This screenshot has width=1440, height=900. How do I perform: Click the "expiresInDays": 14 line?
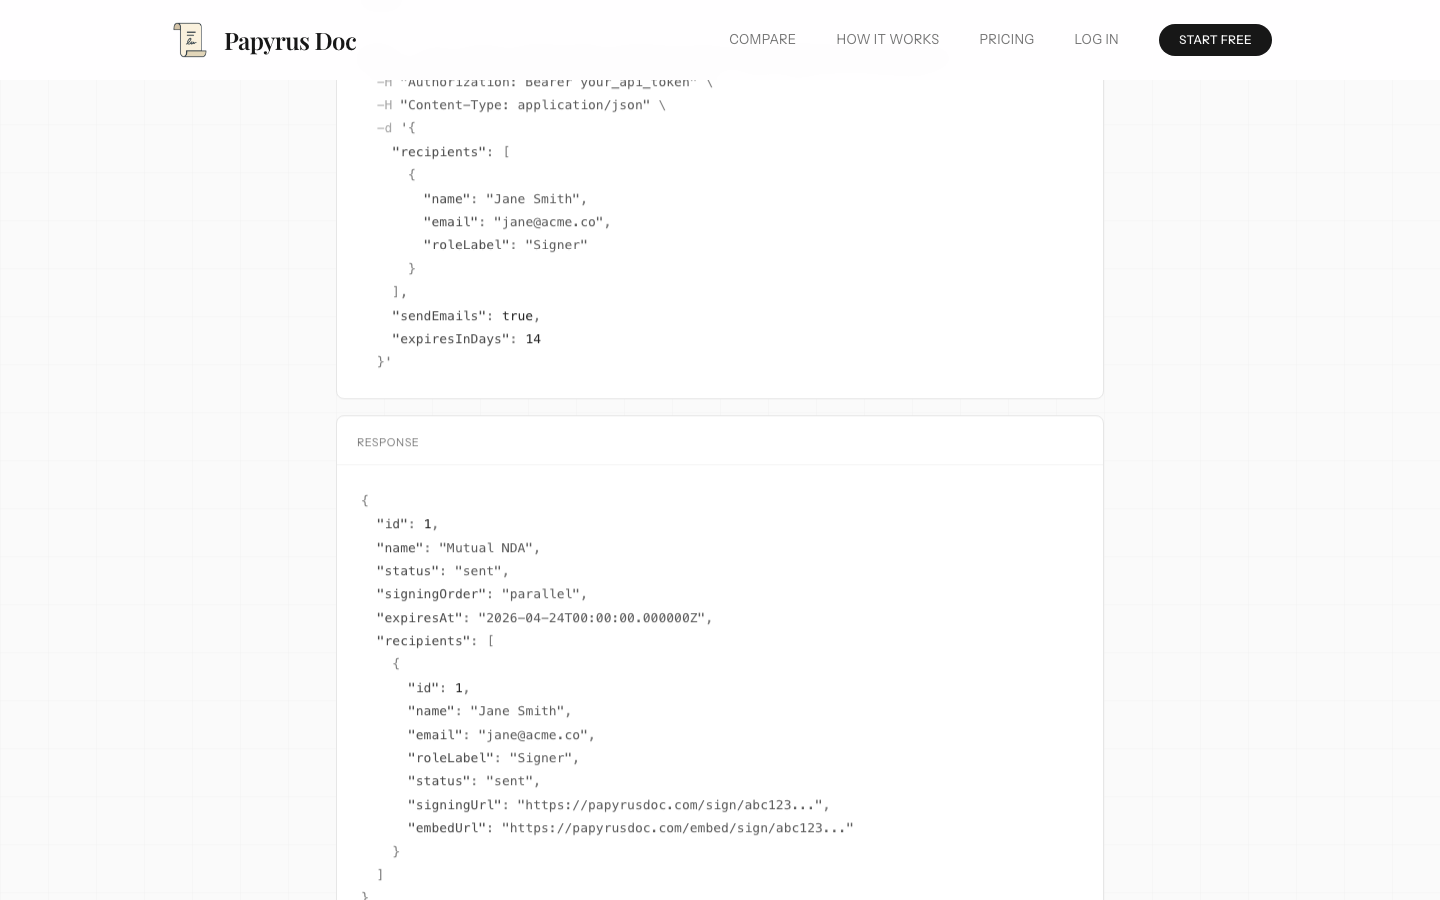pyautogui.click(x=466, y=339)
